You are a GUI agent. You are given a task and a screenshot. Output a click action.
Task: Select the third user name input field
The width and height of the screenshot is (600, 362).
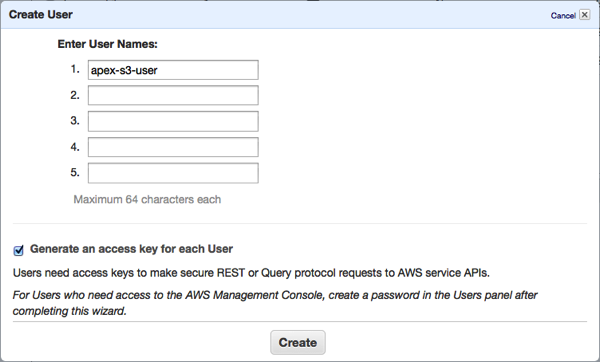point(173,121)
